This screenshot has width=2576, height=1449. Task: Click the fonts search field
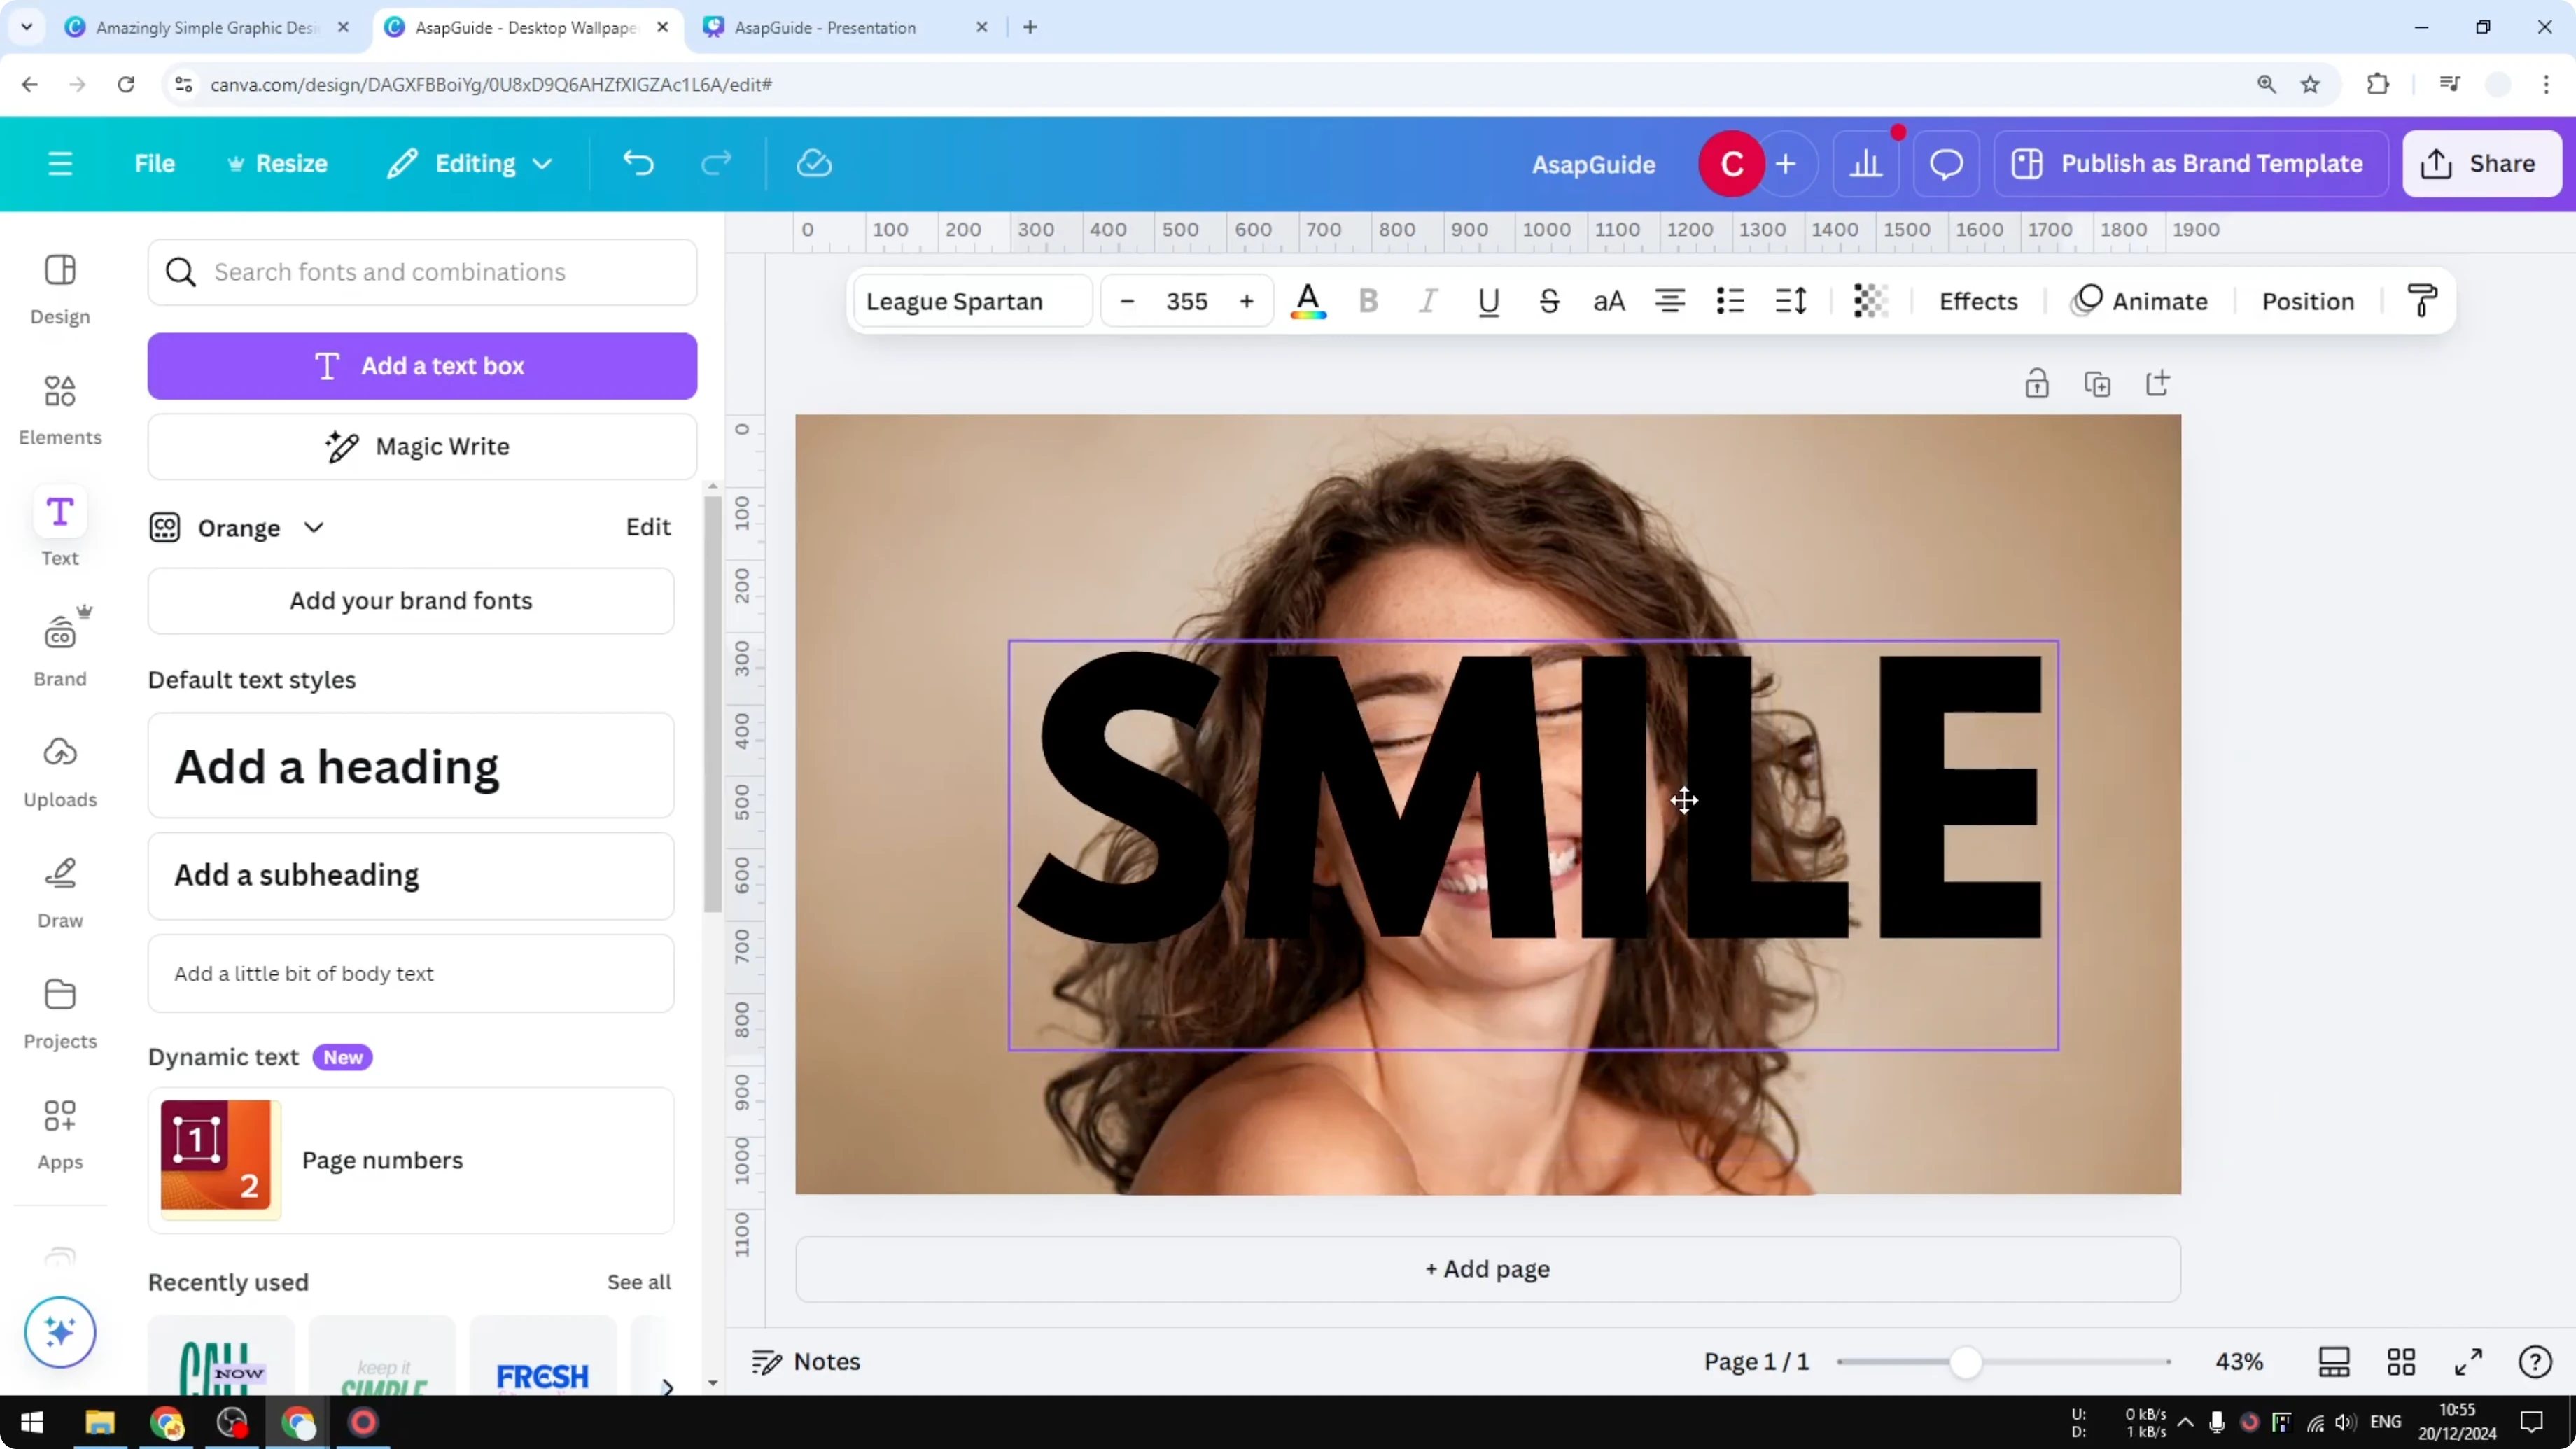[x=421, y=272]
